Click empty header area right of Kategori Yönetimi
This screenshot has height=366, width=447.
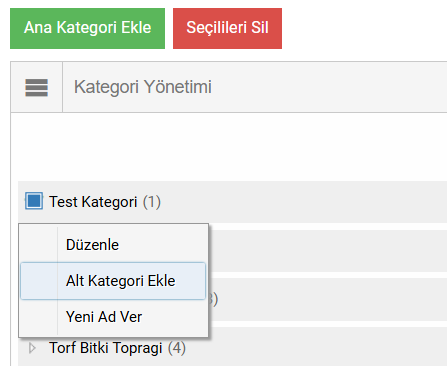[x=329, y=87]
